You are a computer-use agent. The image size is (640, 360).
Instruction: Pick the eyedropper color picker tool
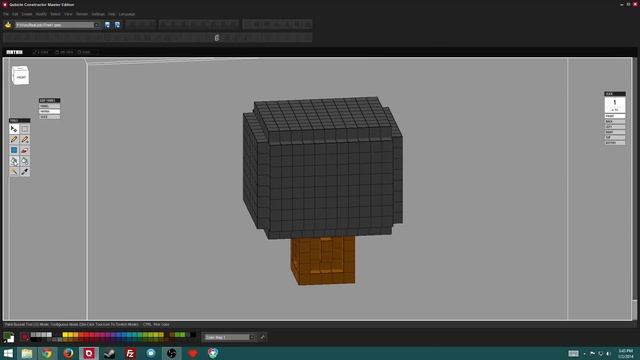[x=24, y=171]
